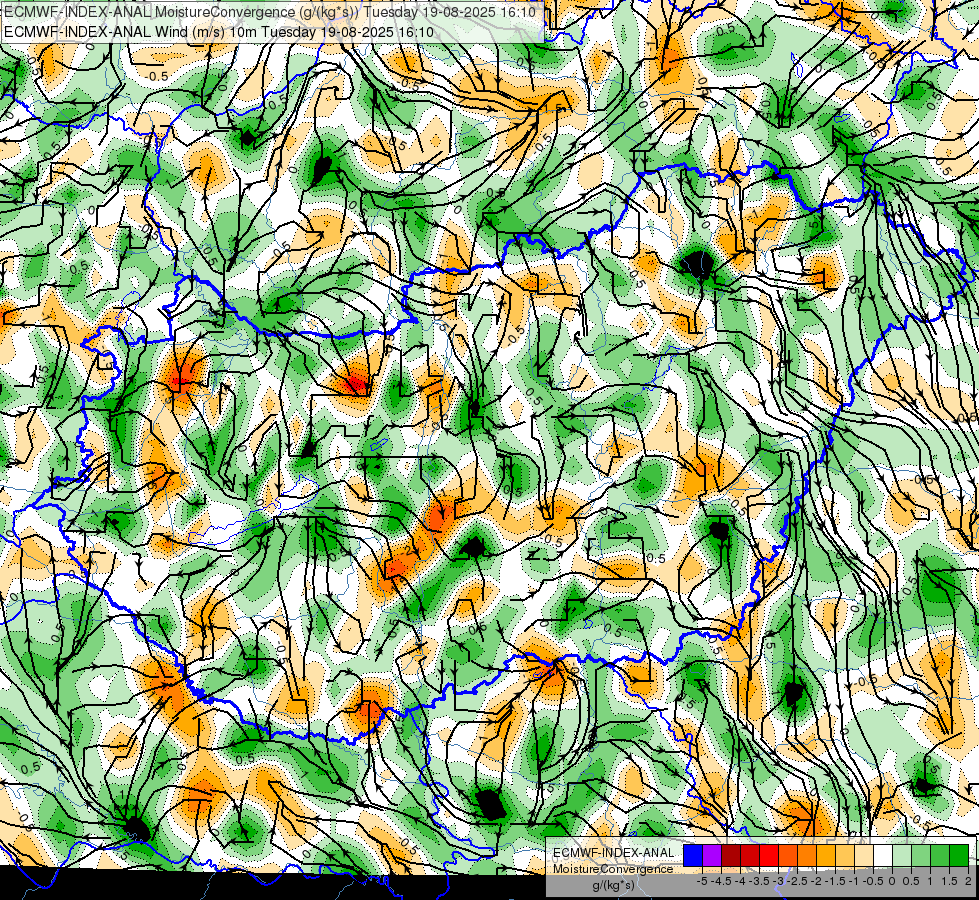Click the MoistureConvergence label in the legend
This screenshot has width=979, height=900.
[613, 869]
